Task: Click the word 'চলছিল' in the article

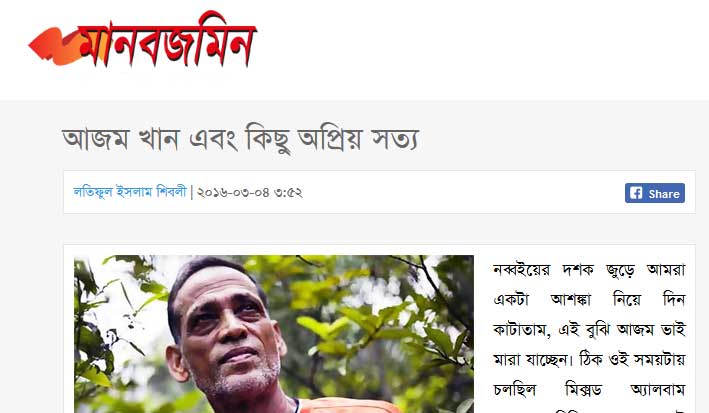Action: (x=515, y=389)
